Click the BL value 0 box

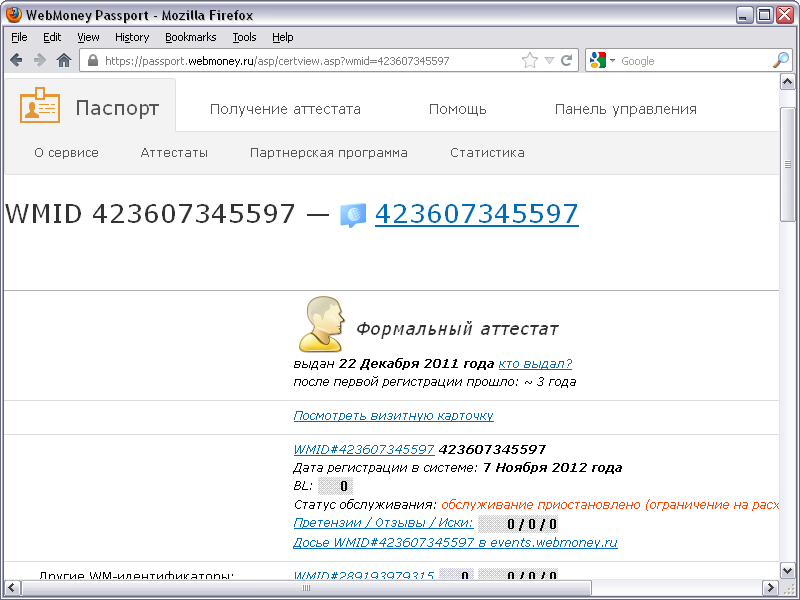point(335,486)
